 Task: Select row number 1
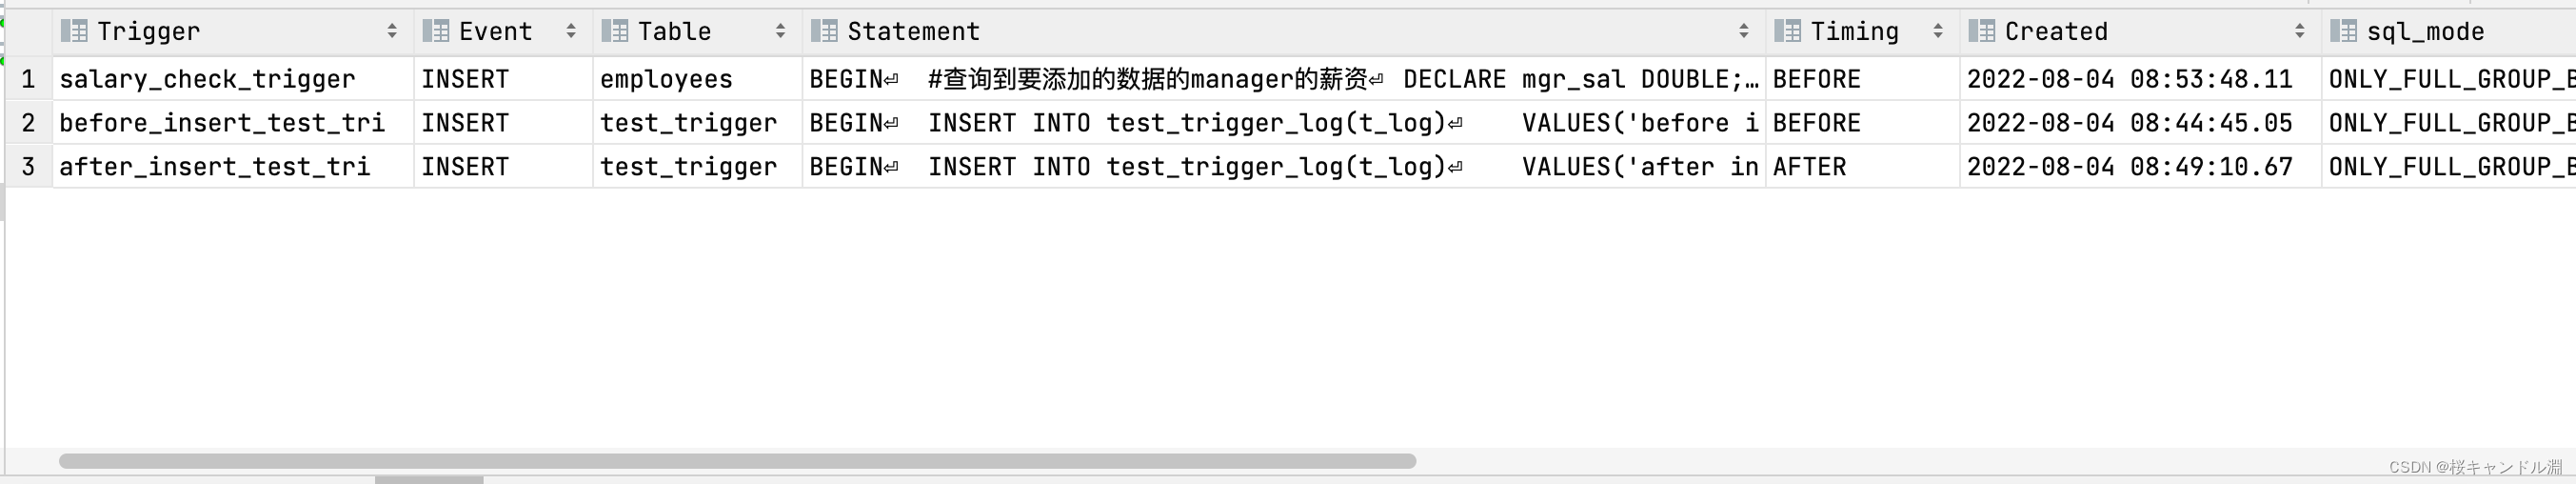28,79
